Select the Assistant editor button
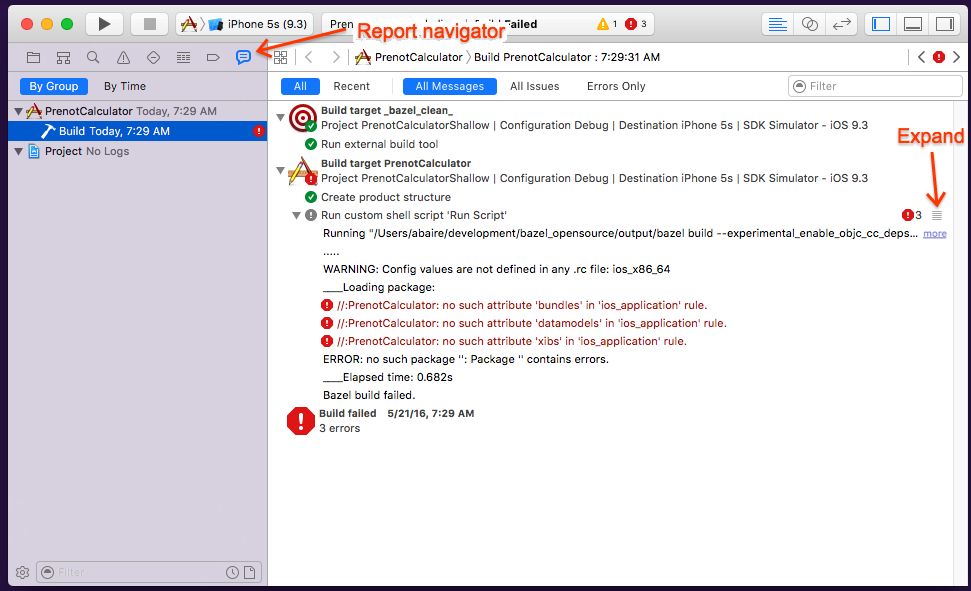 809,24
